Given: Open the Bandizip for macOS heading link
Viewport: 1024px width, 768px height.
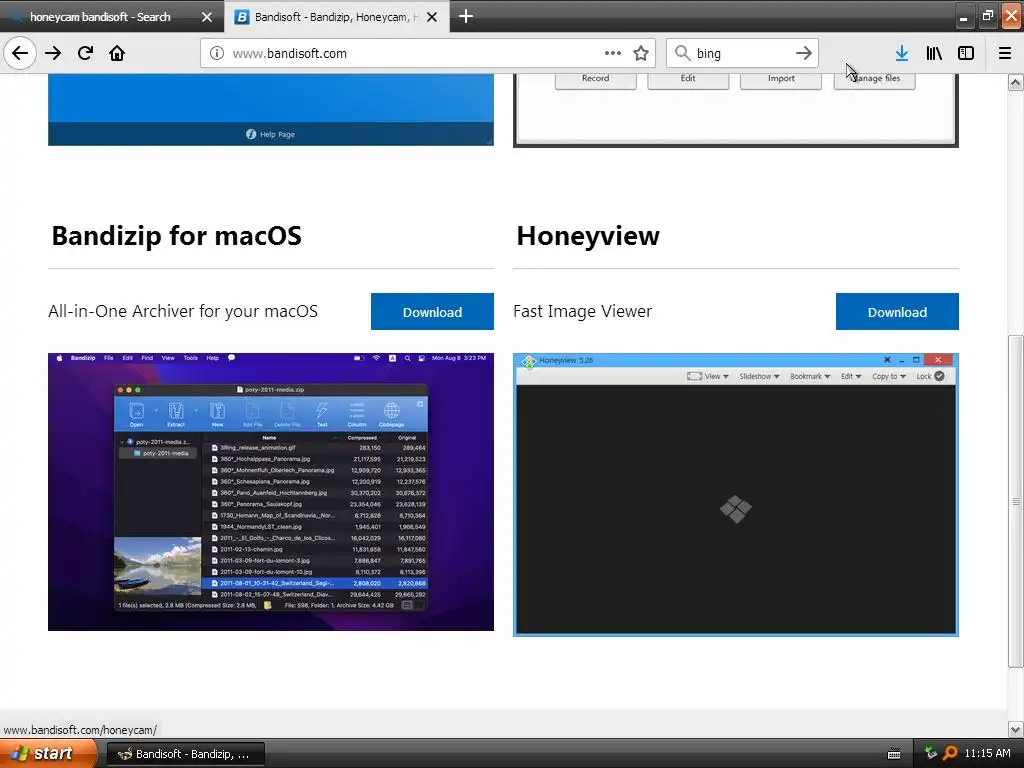Looking at the screenshot, I should coord(176,236).
